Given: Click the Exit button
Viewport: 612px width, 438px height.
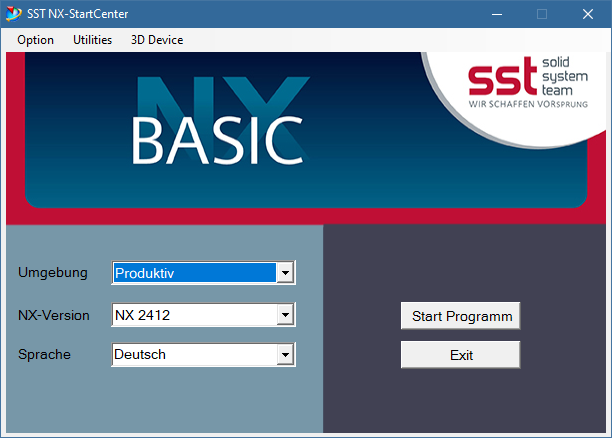Looking at the screenshot, I should tap(461, 355).
